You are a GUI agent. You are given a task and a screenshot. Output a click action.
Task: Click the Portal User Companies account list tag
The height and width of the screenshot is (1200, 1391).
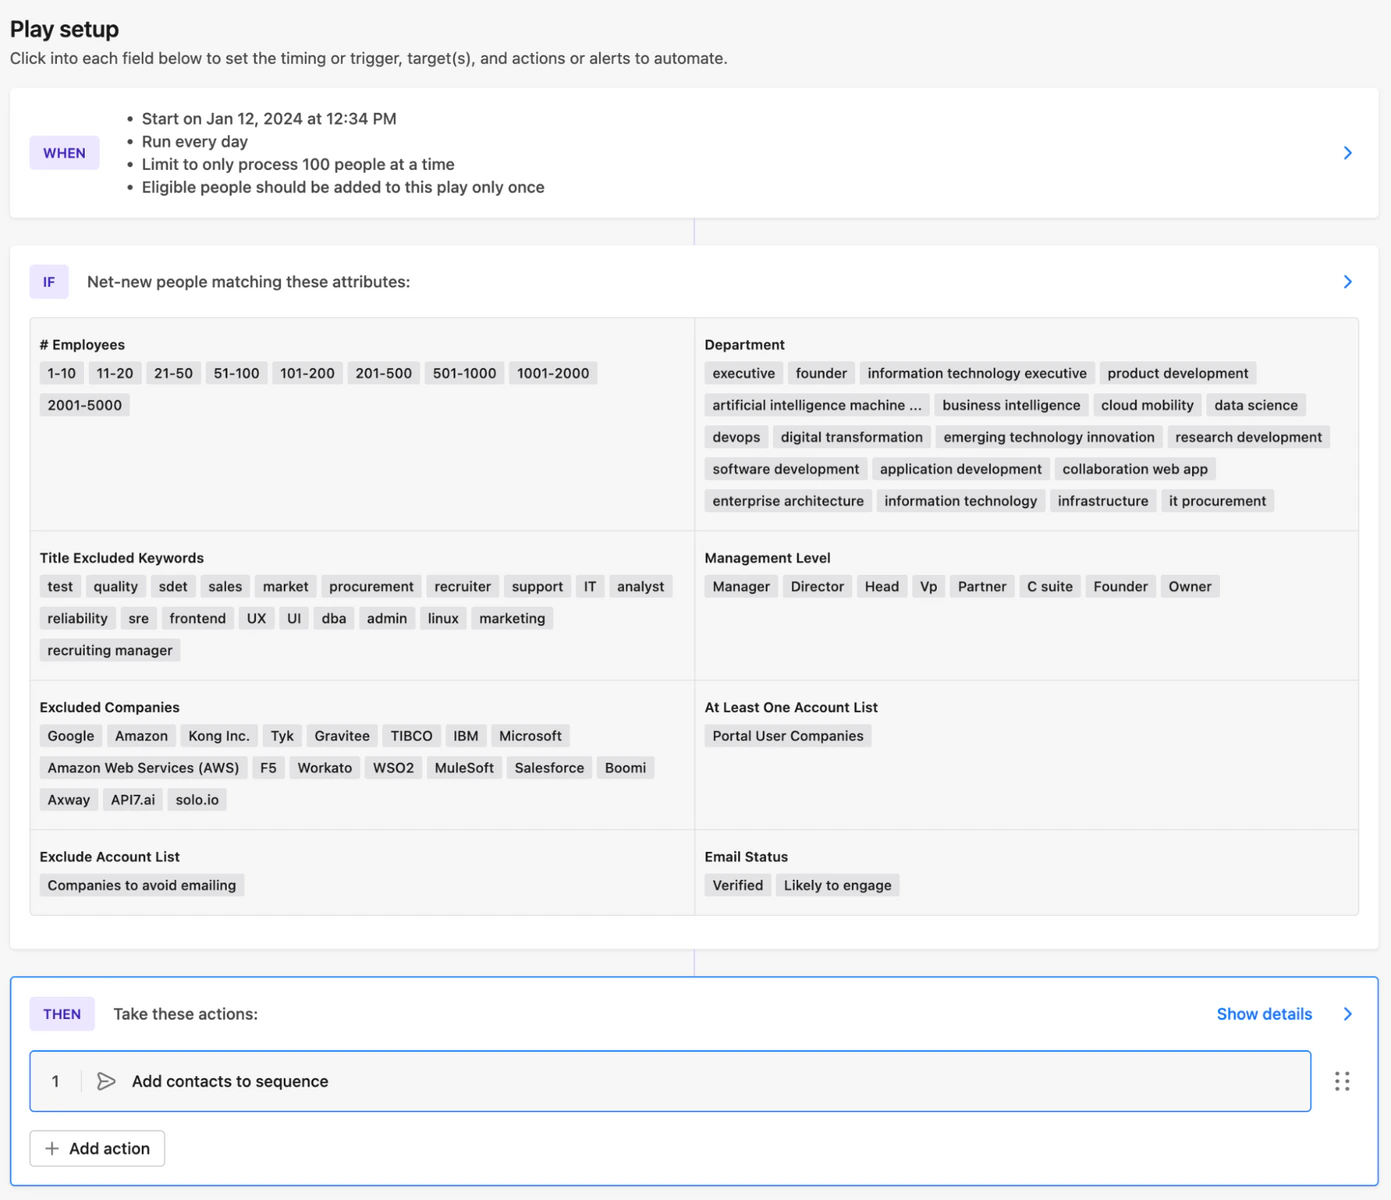pyautogui.click(x=787, y=735)
